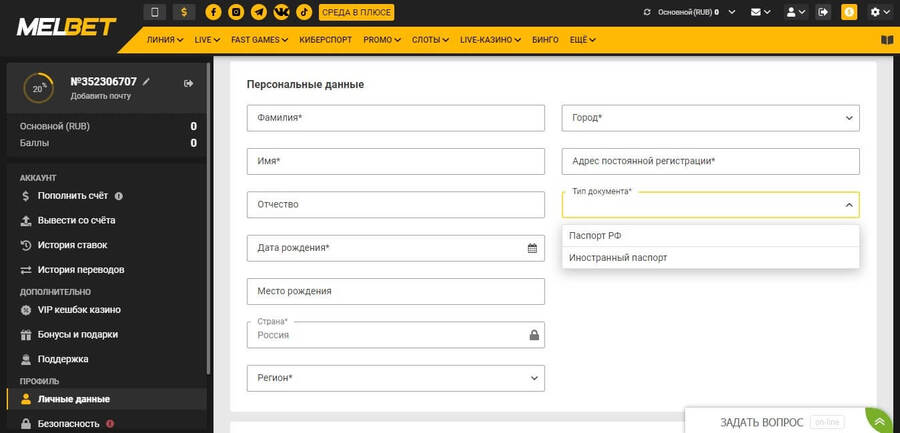Screen dimensions: 900x433
Task: Click the pencil icon beside account number
Action: pos(147,81)
